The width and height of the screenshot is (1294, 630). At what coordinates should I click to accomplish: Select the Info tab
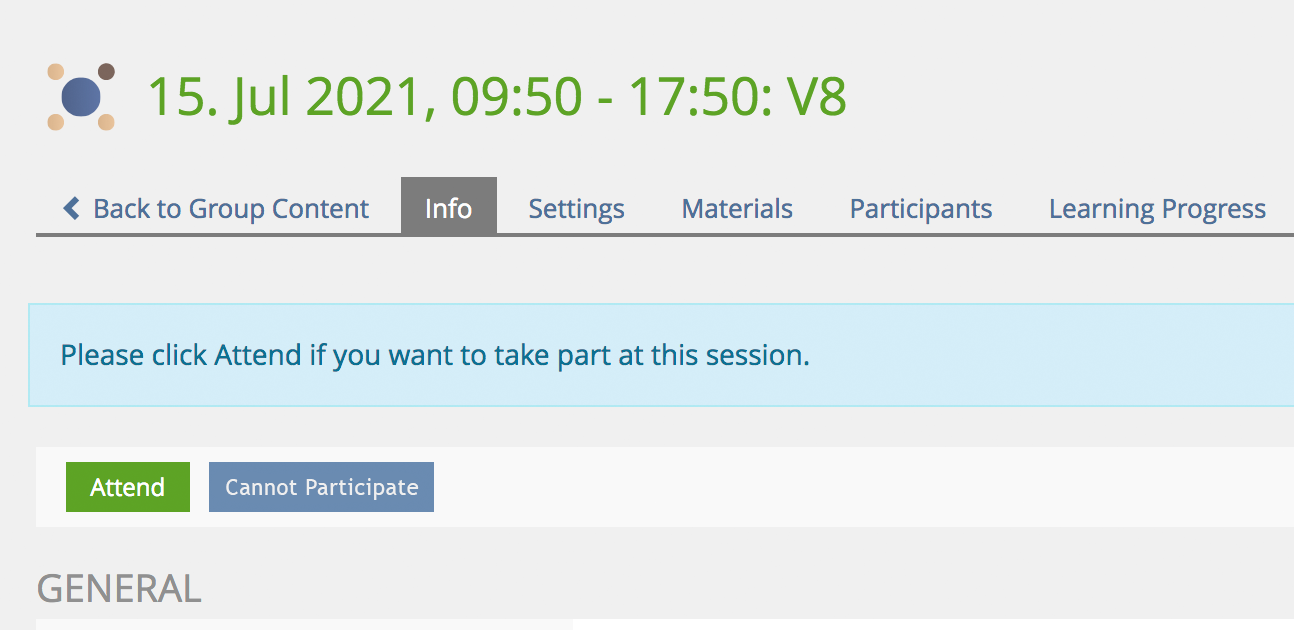[x=448, y=208]
